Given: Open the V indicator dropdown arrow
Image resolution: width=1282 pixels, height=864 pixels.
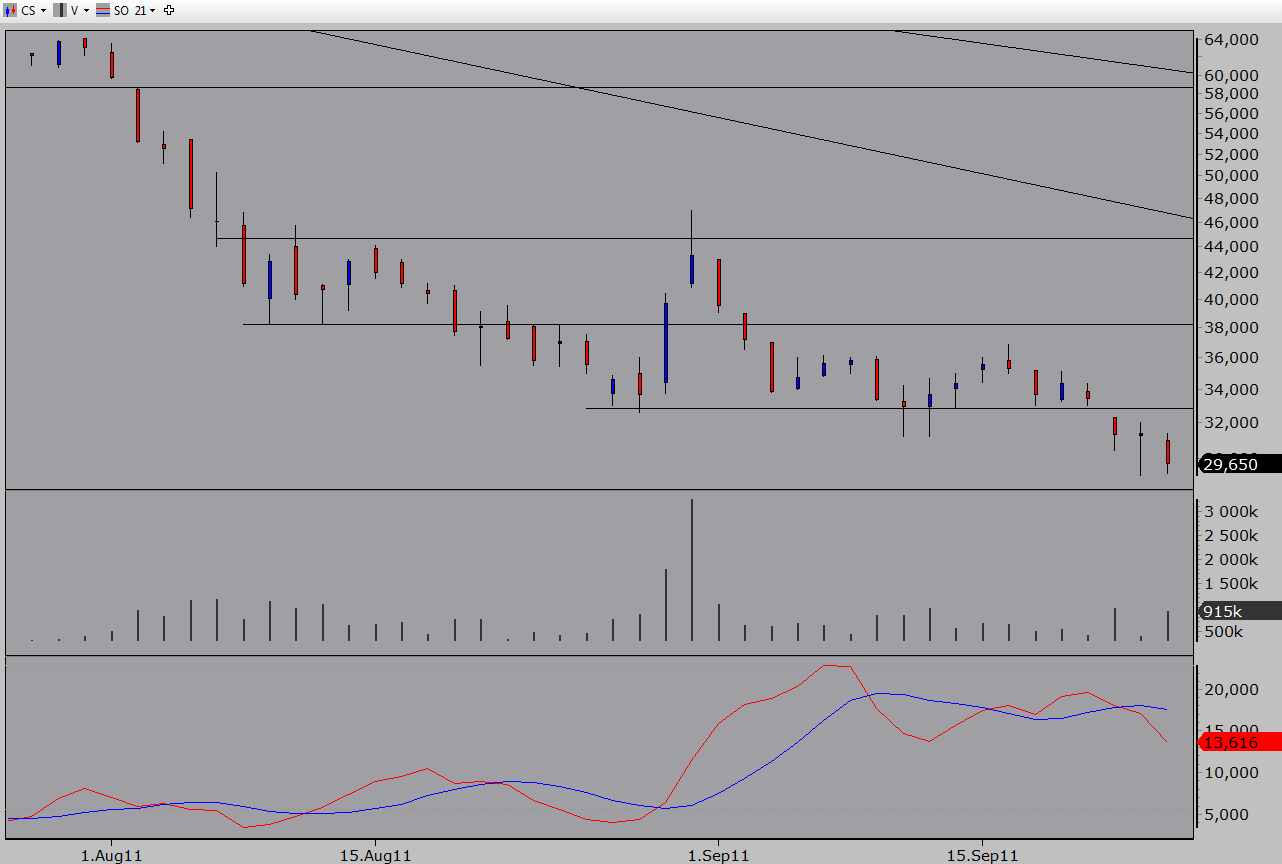Looking at the screenshot, I should point(86,11).
